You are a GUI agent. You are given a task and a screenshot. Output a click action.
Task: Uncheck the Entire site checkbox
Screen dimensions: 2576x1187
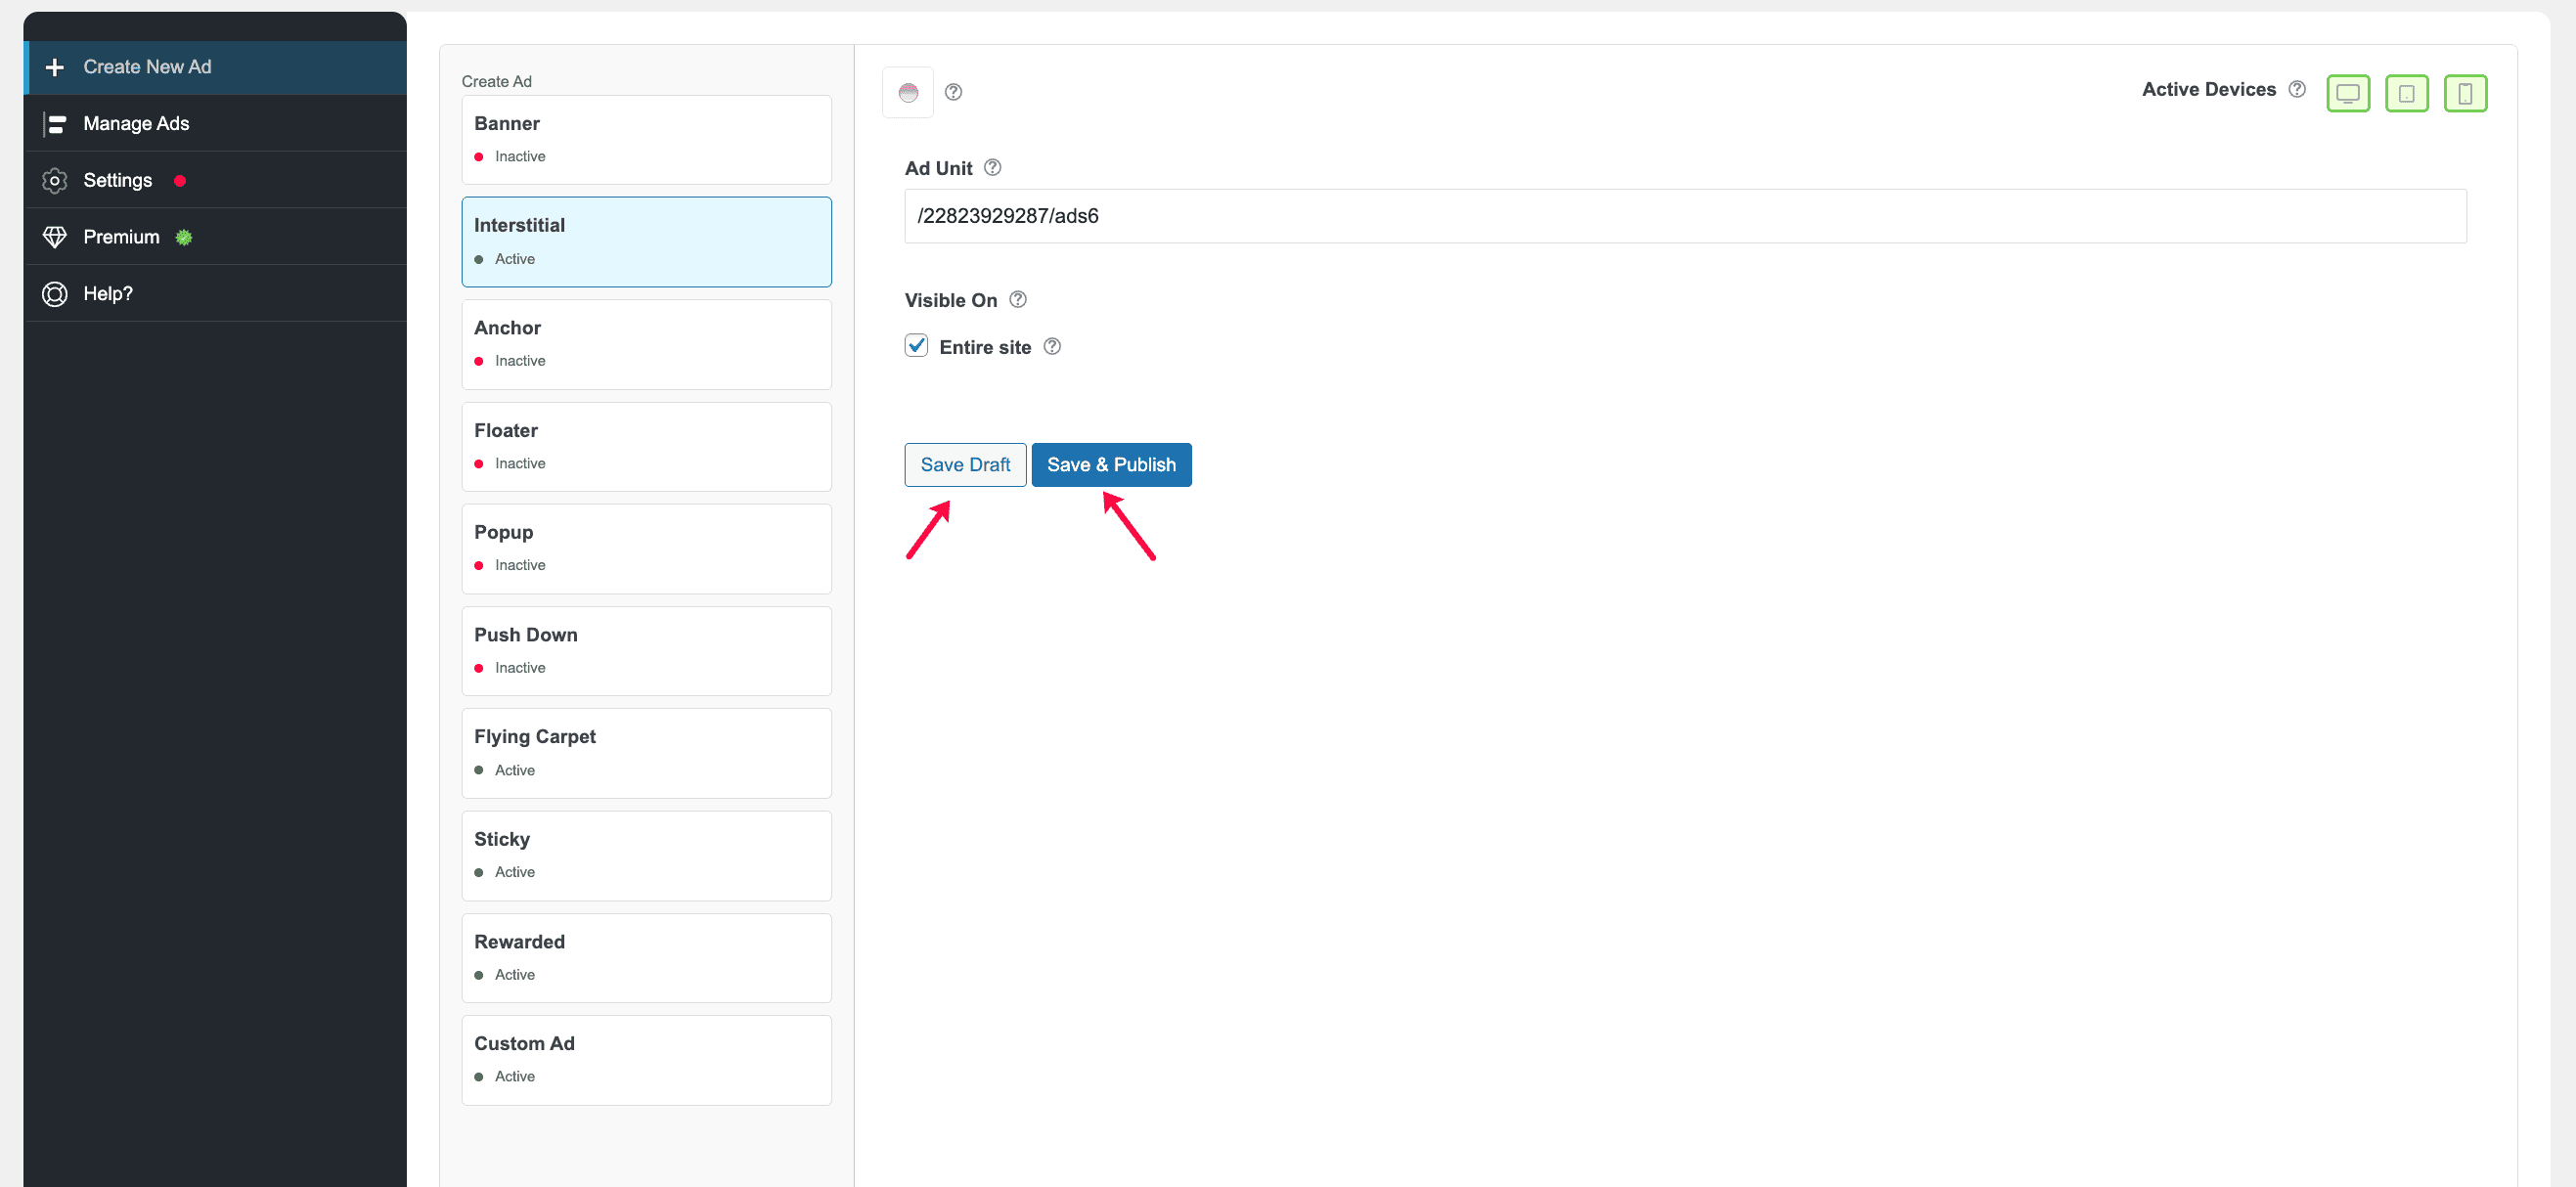[x=916, y=346]
